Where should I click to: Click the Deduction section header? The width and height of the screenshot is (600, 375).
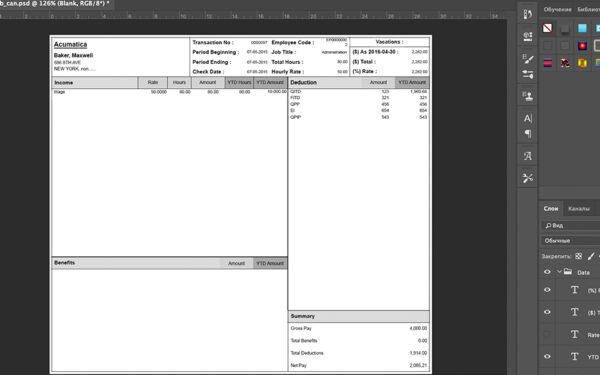[303, 82]
